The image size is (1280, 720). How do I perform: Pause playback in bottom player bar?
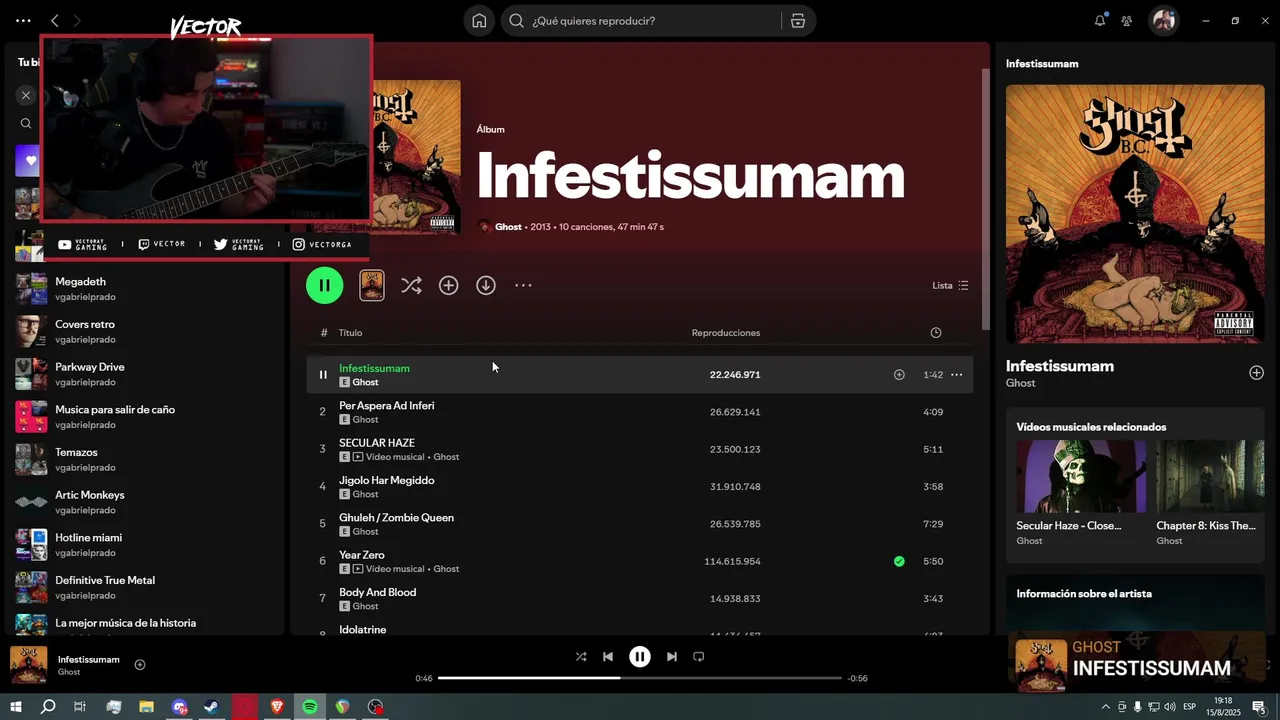640,657
